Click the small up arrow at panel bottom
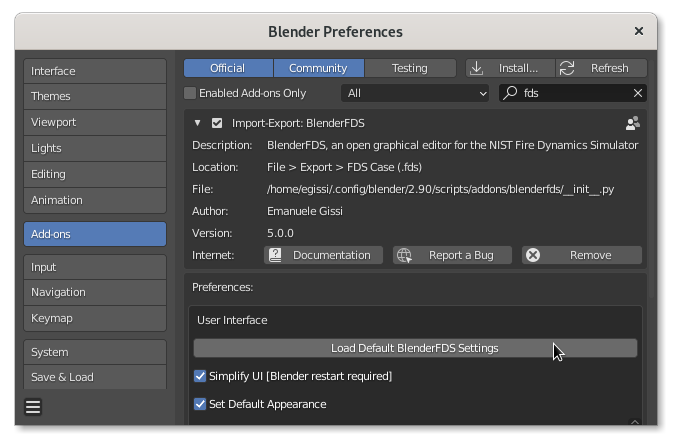676x444 pixels. [x=635, y=422]
